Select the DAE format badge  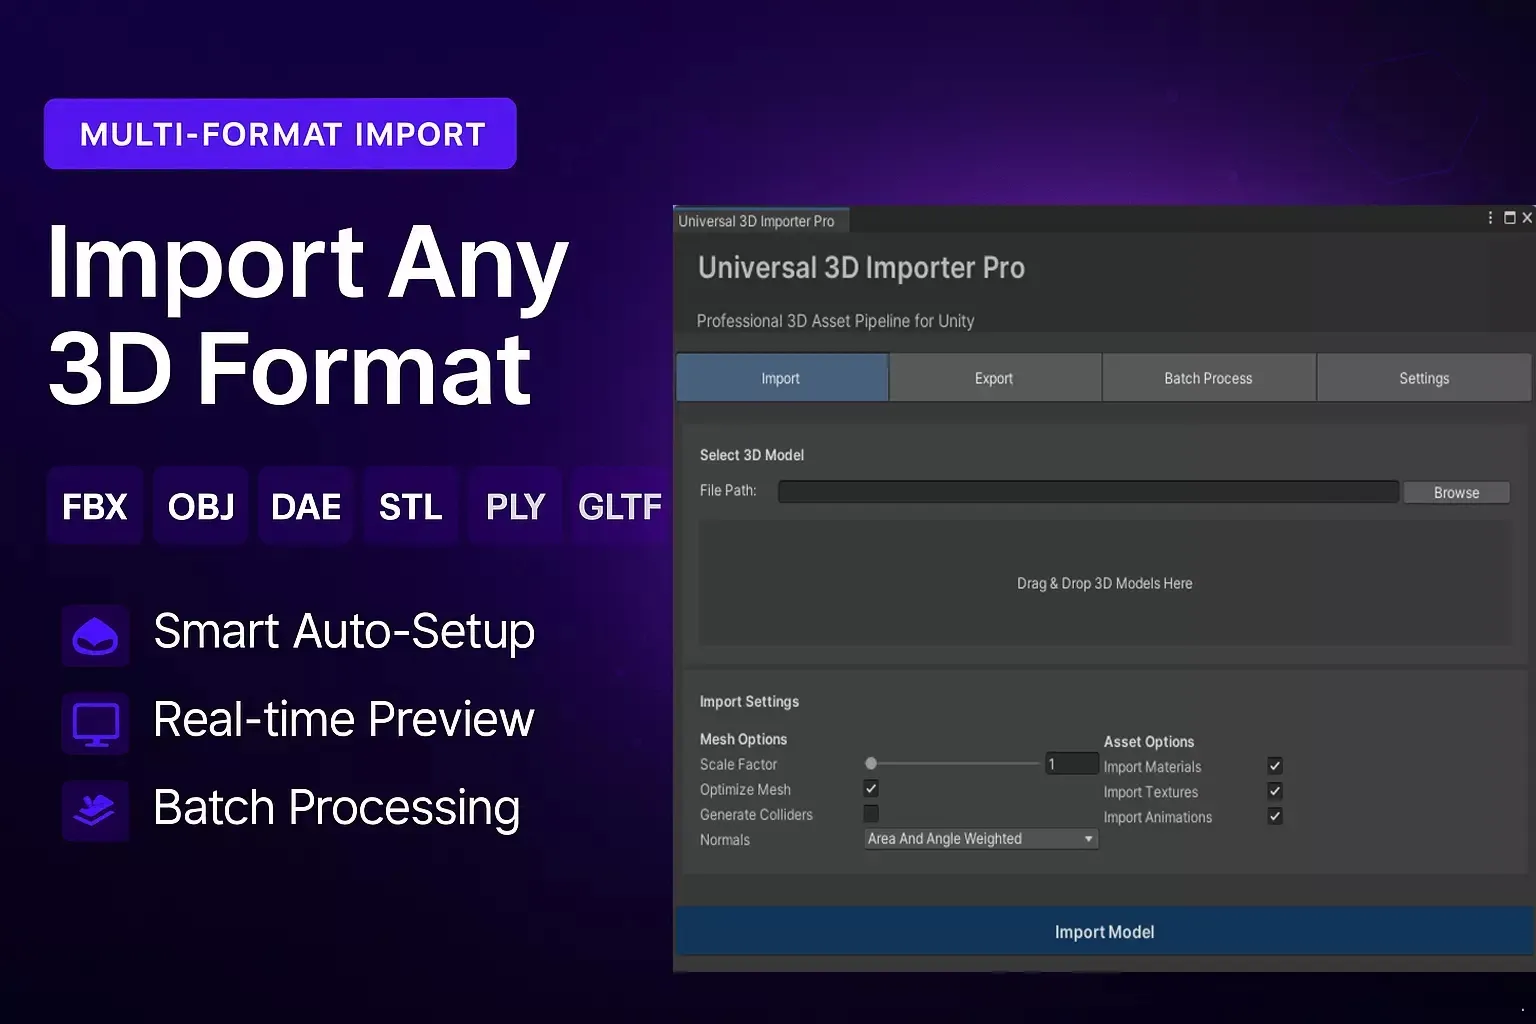[x=306, y=506]
